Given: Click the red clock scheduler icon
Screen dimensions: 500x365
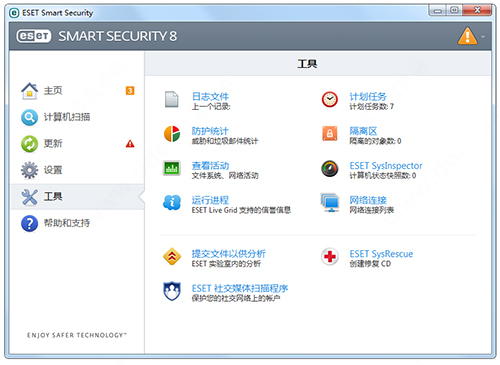Looking at the screenshot, I should click(329, 99).
